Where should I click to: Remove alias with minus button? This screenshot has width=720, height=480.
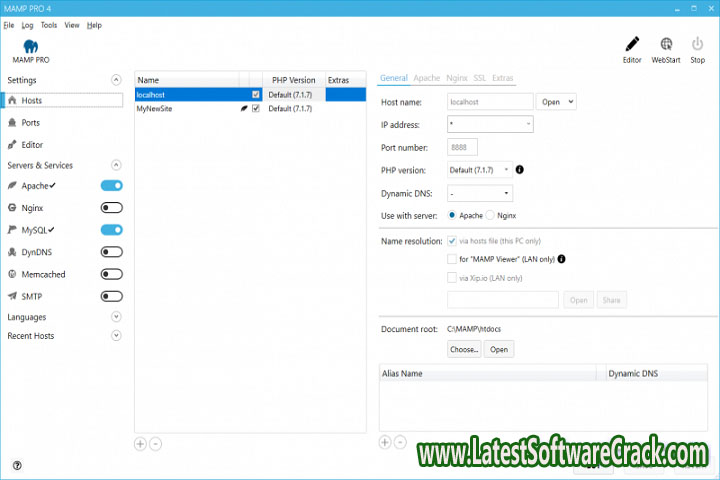[x=400, y=442]
